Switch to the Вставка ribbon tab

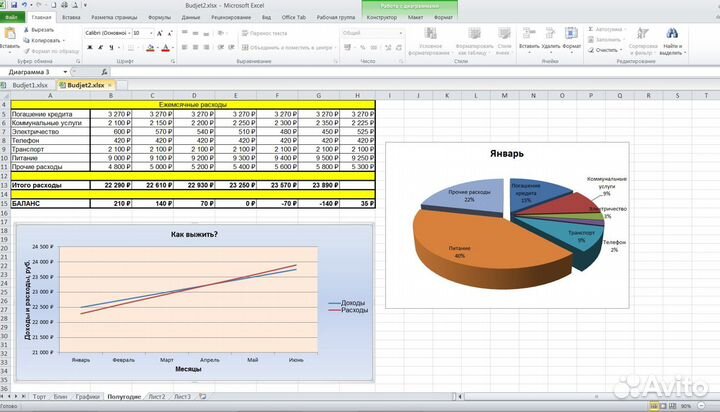click(x=71, y=17)
